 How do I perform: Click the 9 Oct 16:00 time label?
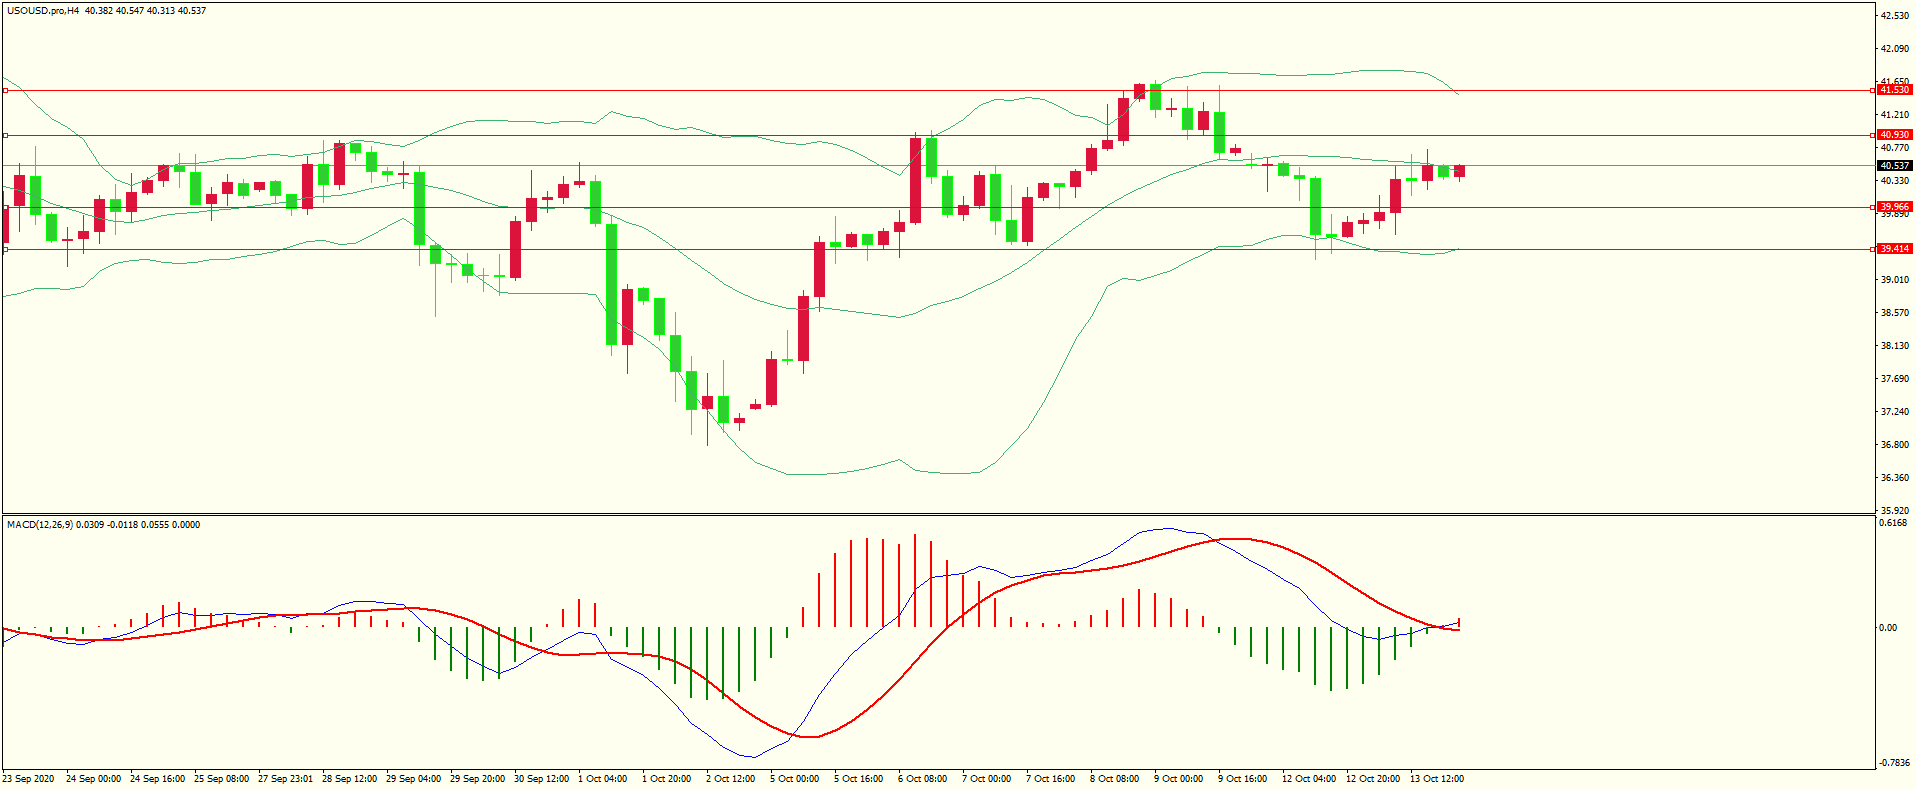click(1242, 779)
